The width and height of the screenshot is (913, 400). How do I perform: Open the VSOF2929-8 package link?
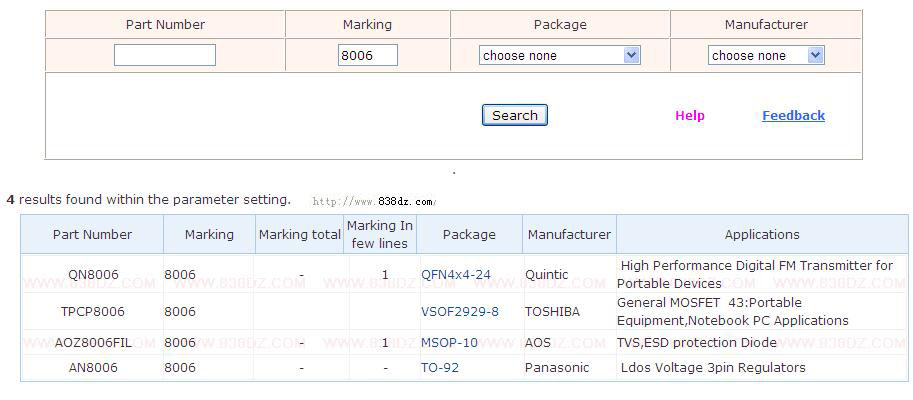459,312
